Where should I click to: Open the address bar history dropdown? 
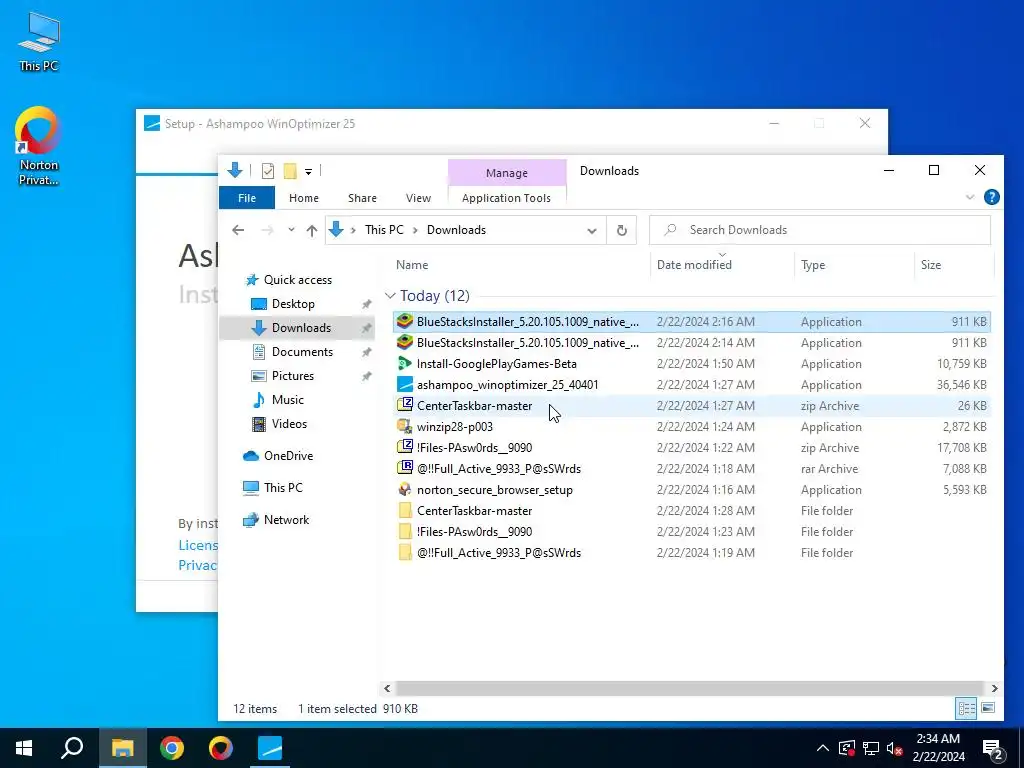point(592,231)
